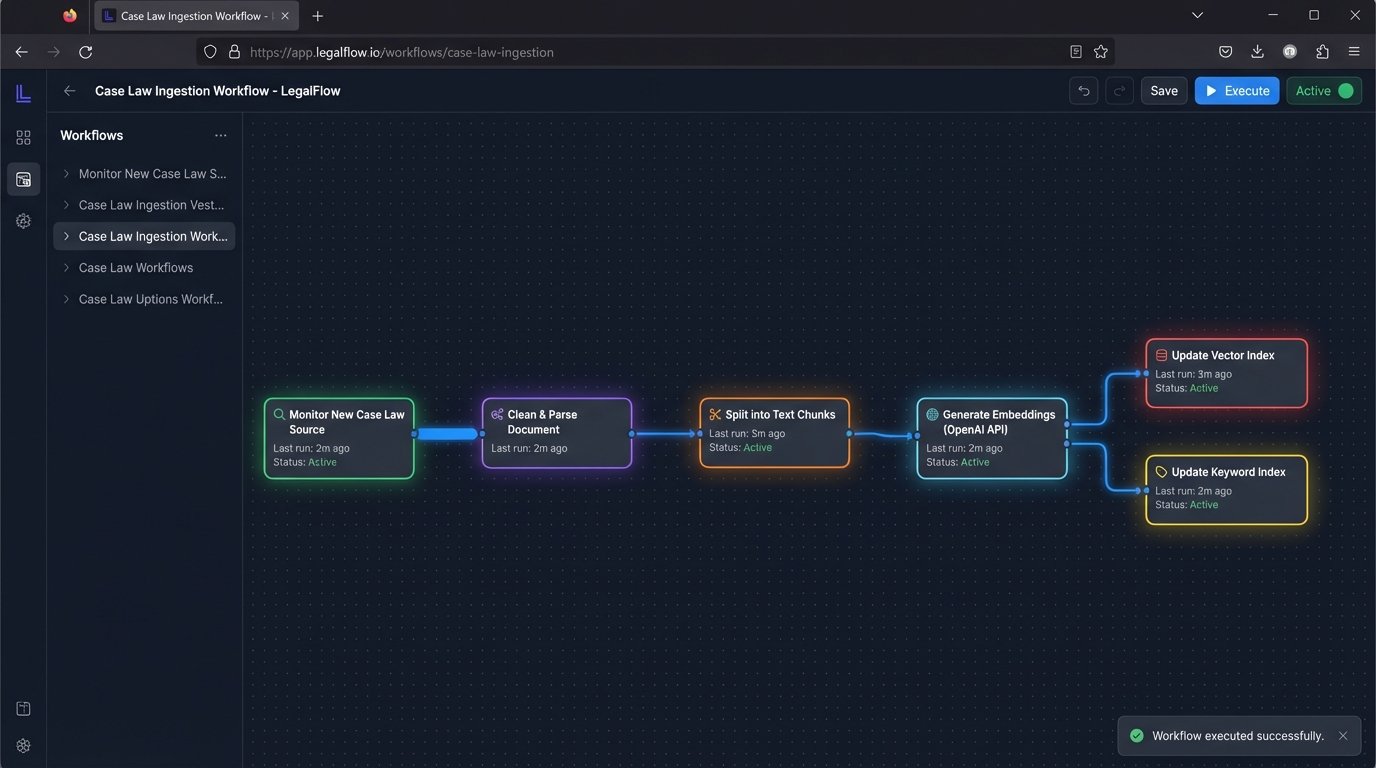Click the LegalFlow logo icon at top left
Screen dimensions: 1376x768
coord(23,92)
